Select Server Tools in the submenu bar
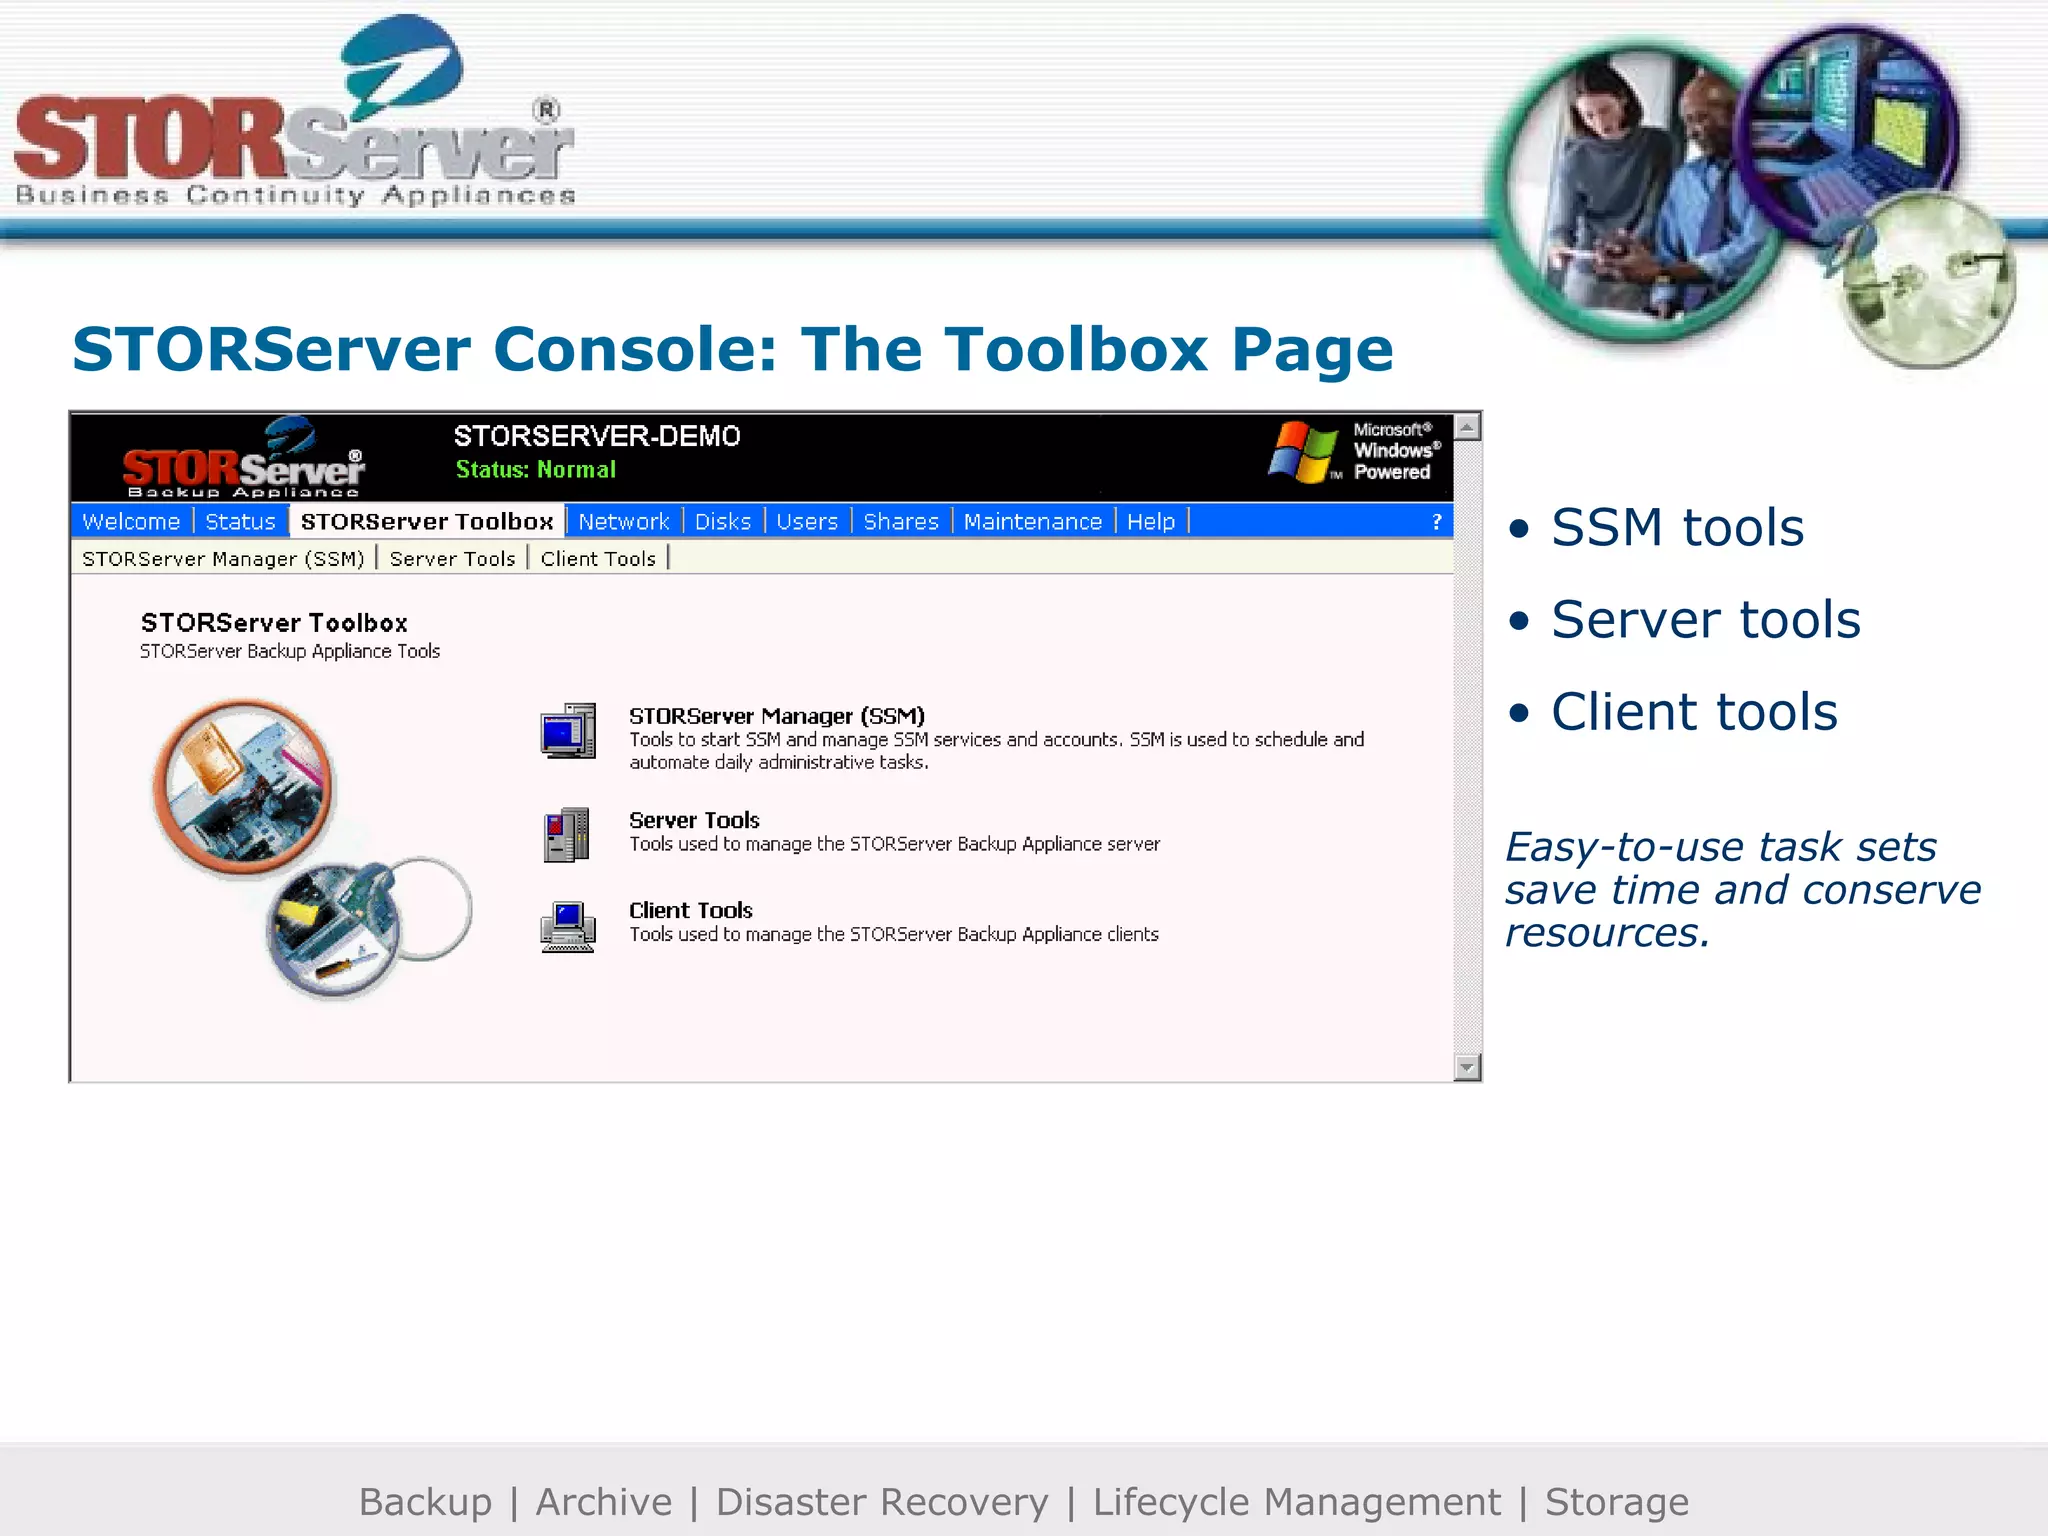 [x=452, y=558]
